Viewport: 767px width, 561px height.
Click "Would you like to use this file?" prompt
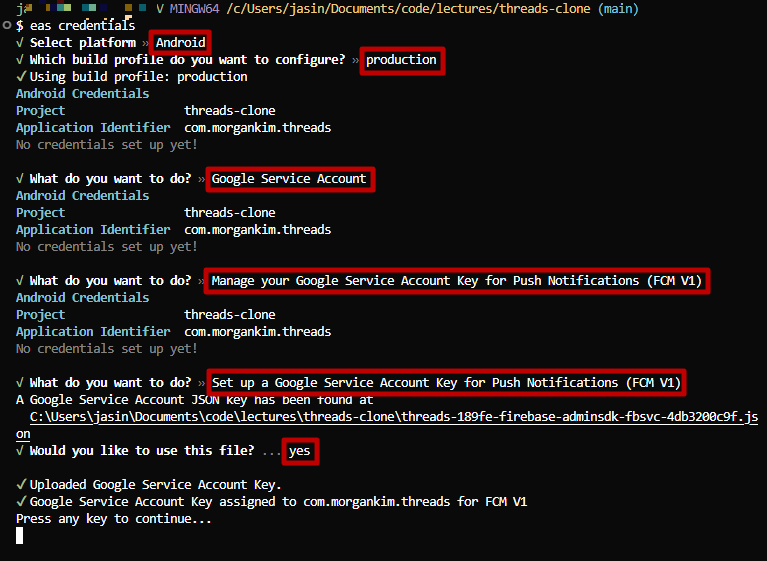(142, 450)
